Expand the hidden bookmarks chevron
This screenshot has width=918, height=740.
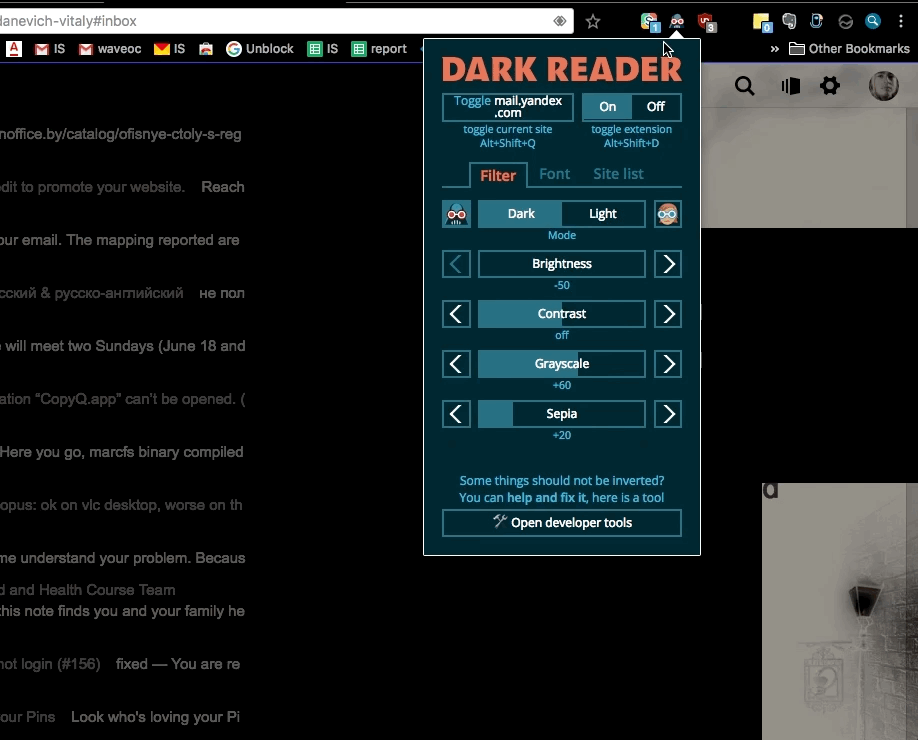pyautogui.click(x=775, y=49)
